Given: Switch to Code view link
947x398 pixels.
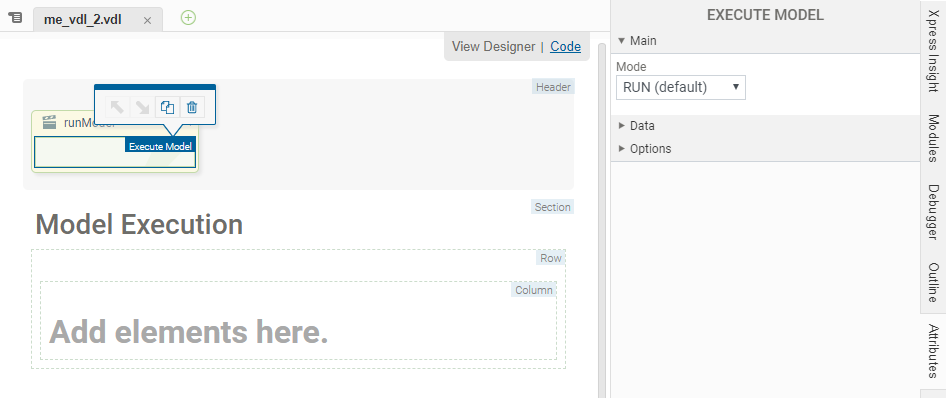Looking at the screenshot, I should 565,47.
